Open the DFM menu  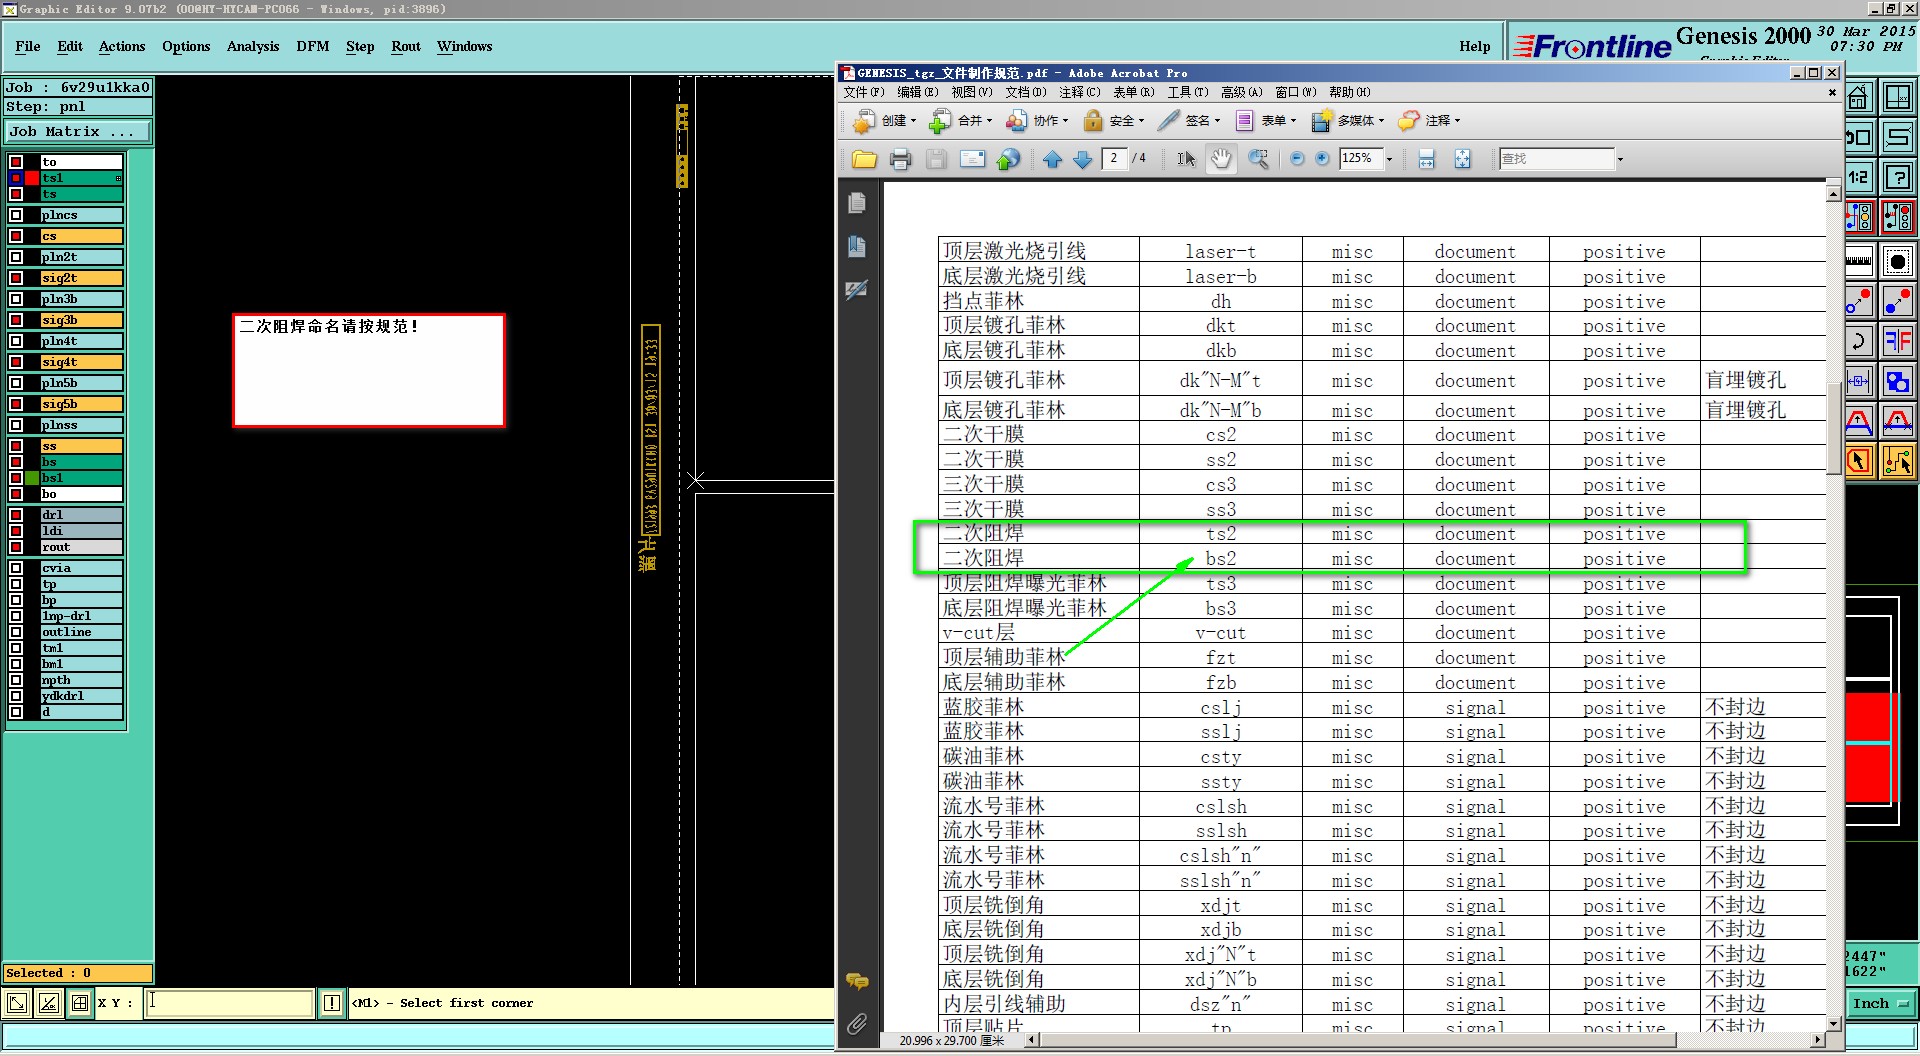point(313,46)
